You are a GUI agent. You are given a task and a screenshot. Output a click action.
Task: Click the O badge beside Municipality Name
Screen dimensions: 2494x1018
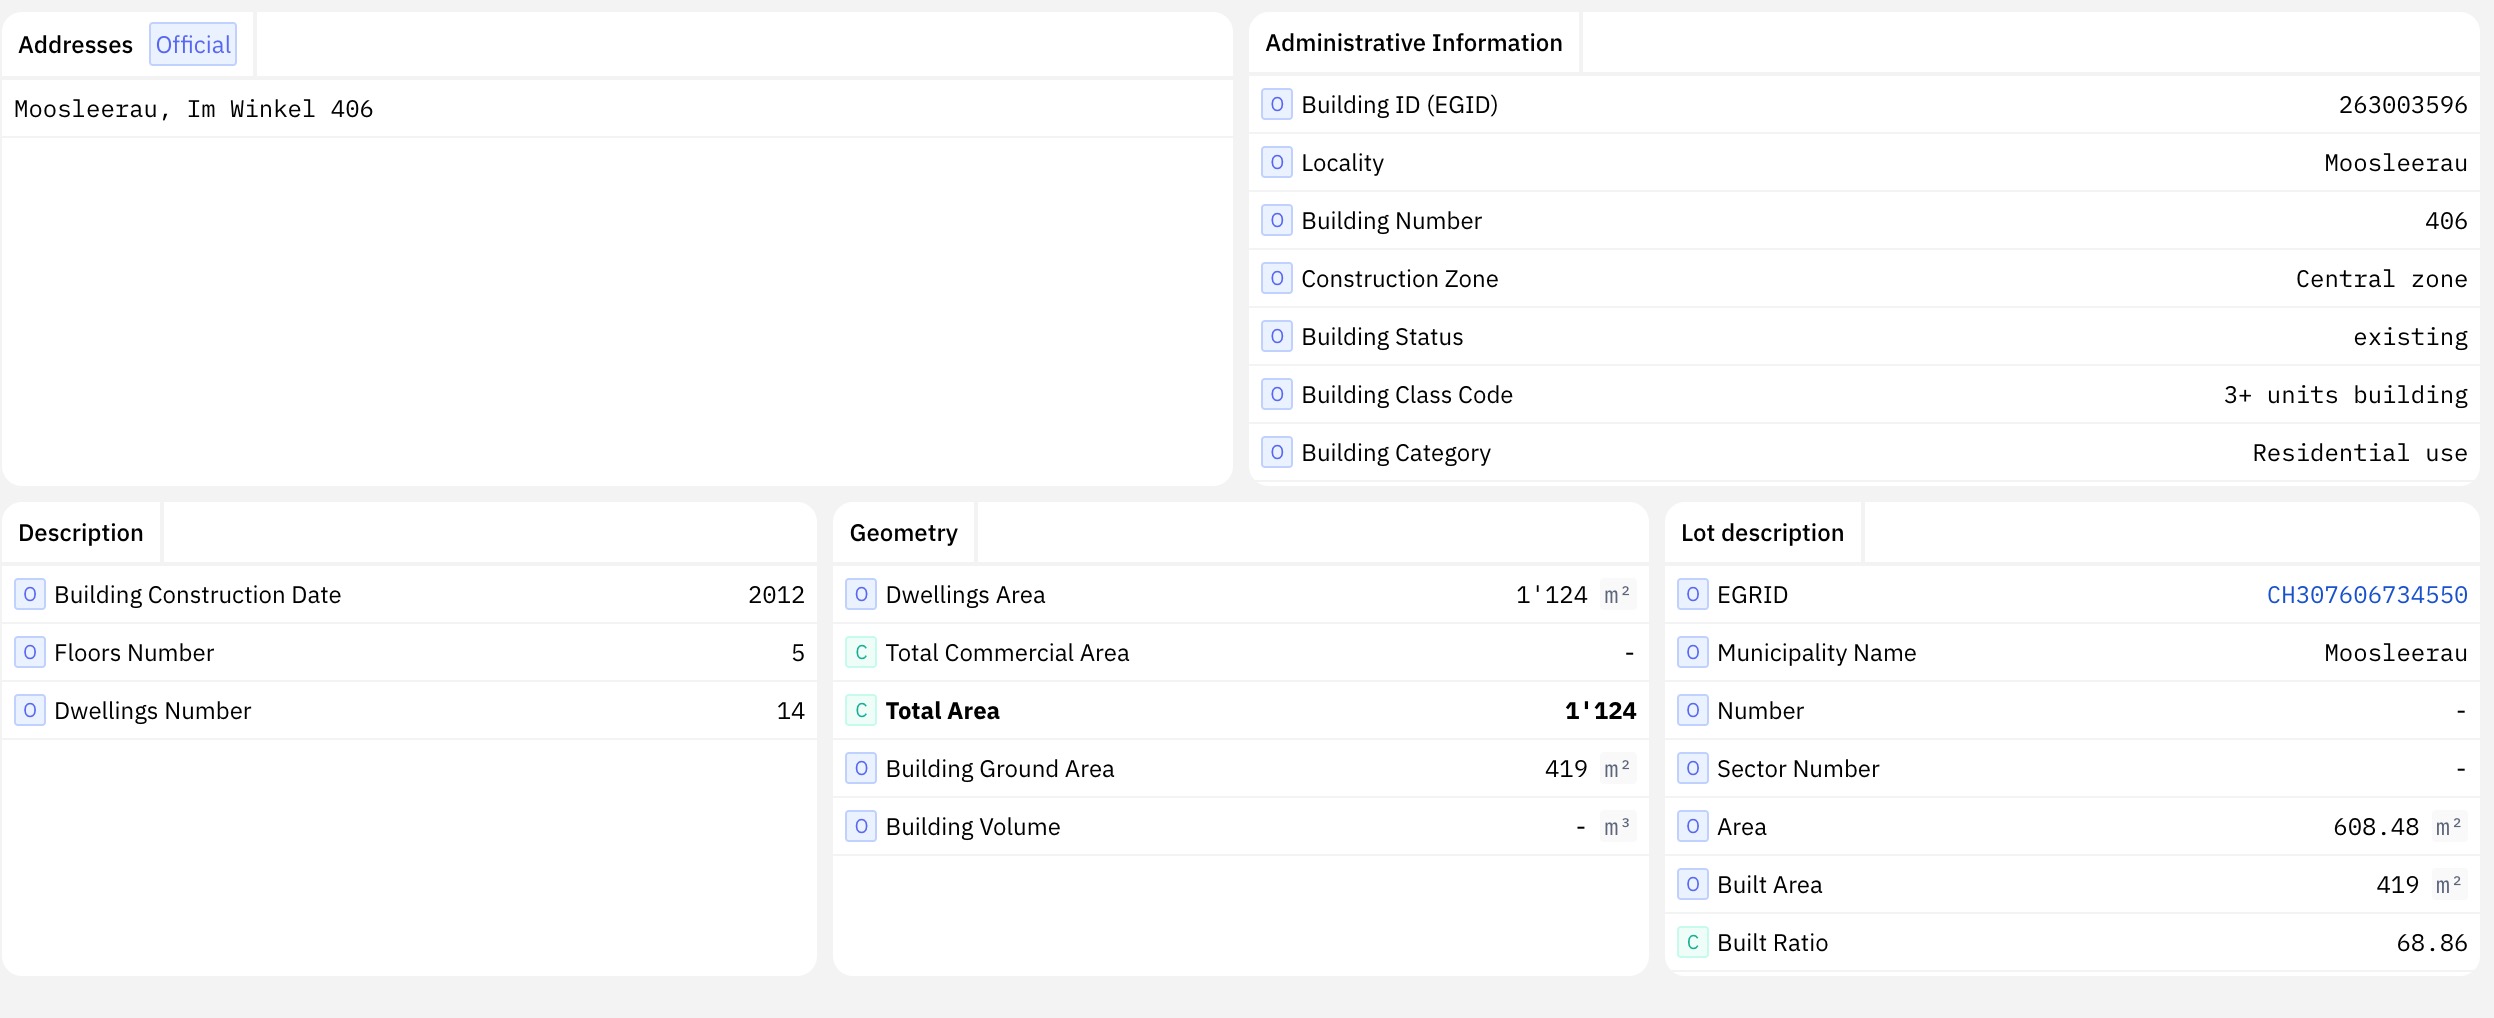point(1692,652)
